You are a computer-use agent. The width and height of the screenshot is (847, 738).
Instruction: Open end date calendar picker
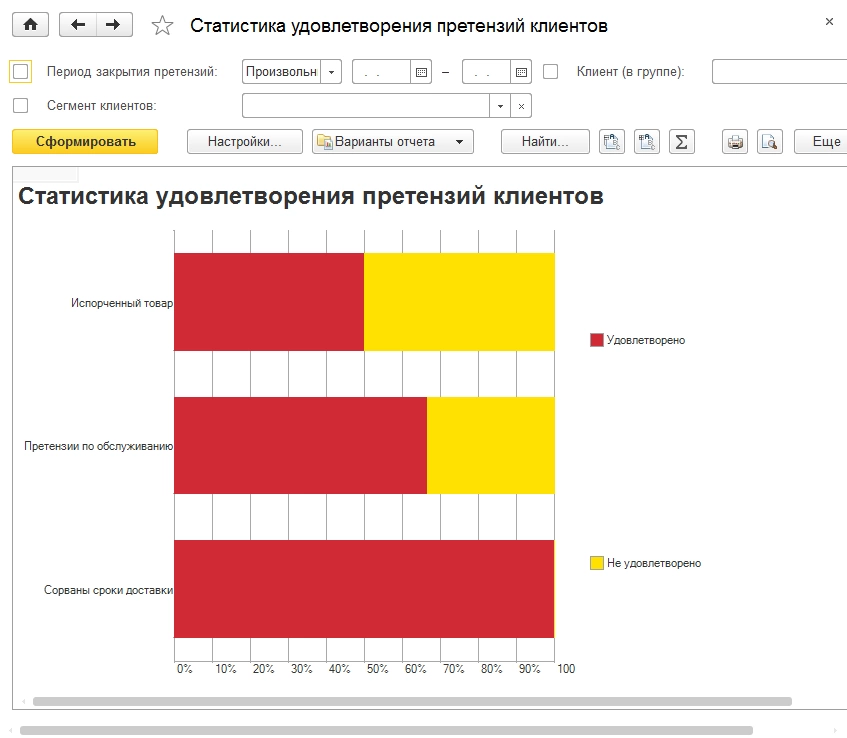tap(521, 72)
